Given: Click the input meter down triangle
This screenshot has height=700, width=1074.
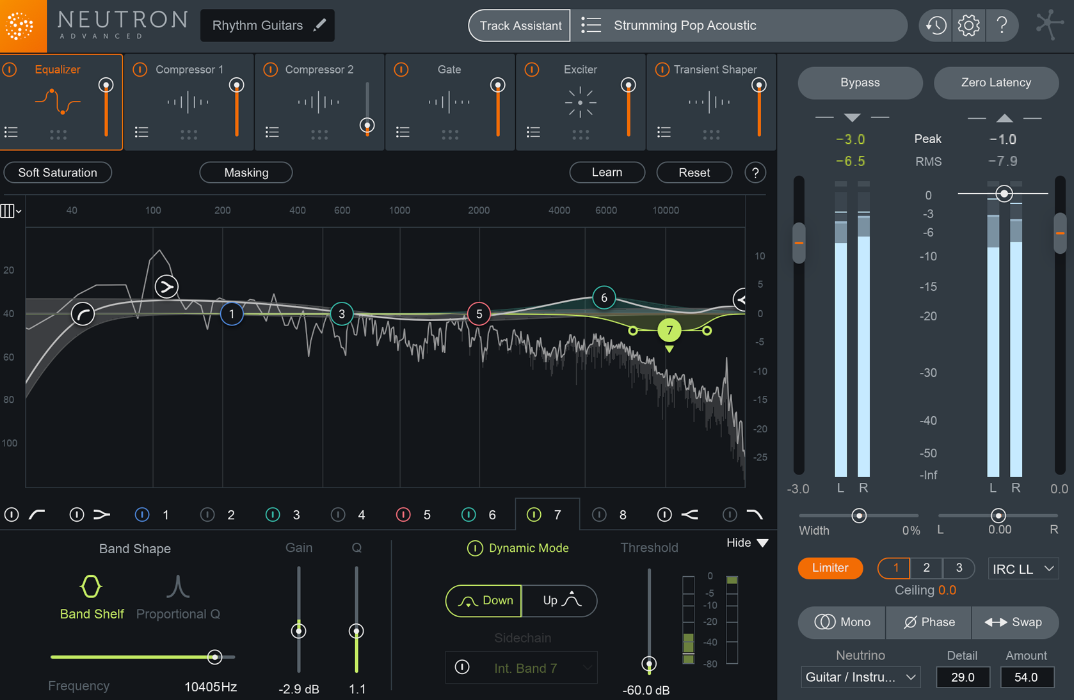Looking at the screenshot, I should [851, 117].
